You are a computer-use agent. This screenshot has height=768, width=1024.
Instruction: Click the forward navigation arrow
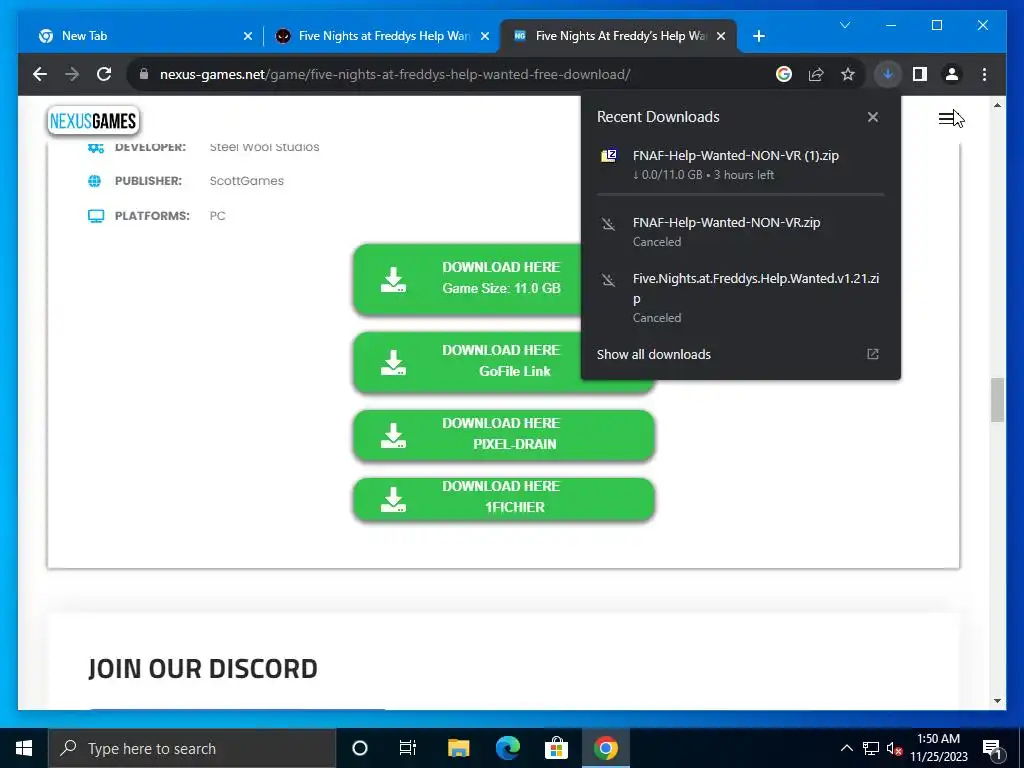72,74
